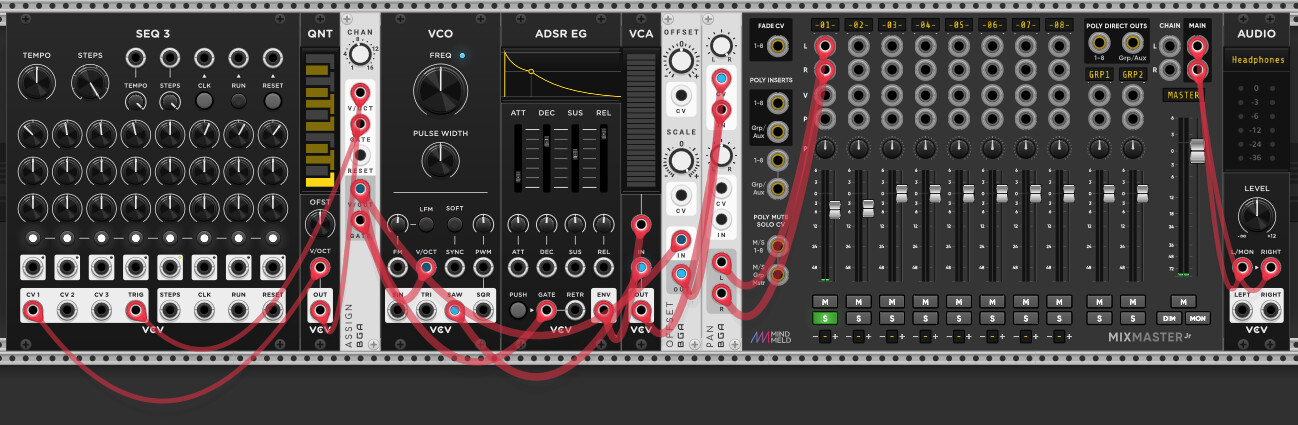Open the MASTER label menu
The width and height of the screenshot is (1298, 425).
[x=1183, y=95]
